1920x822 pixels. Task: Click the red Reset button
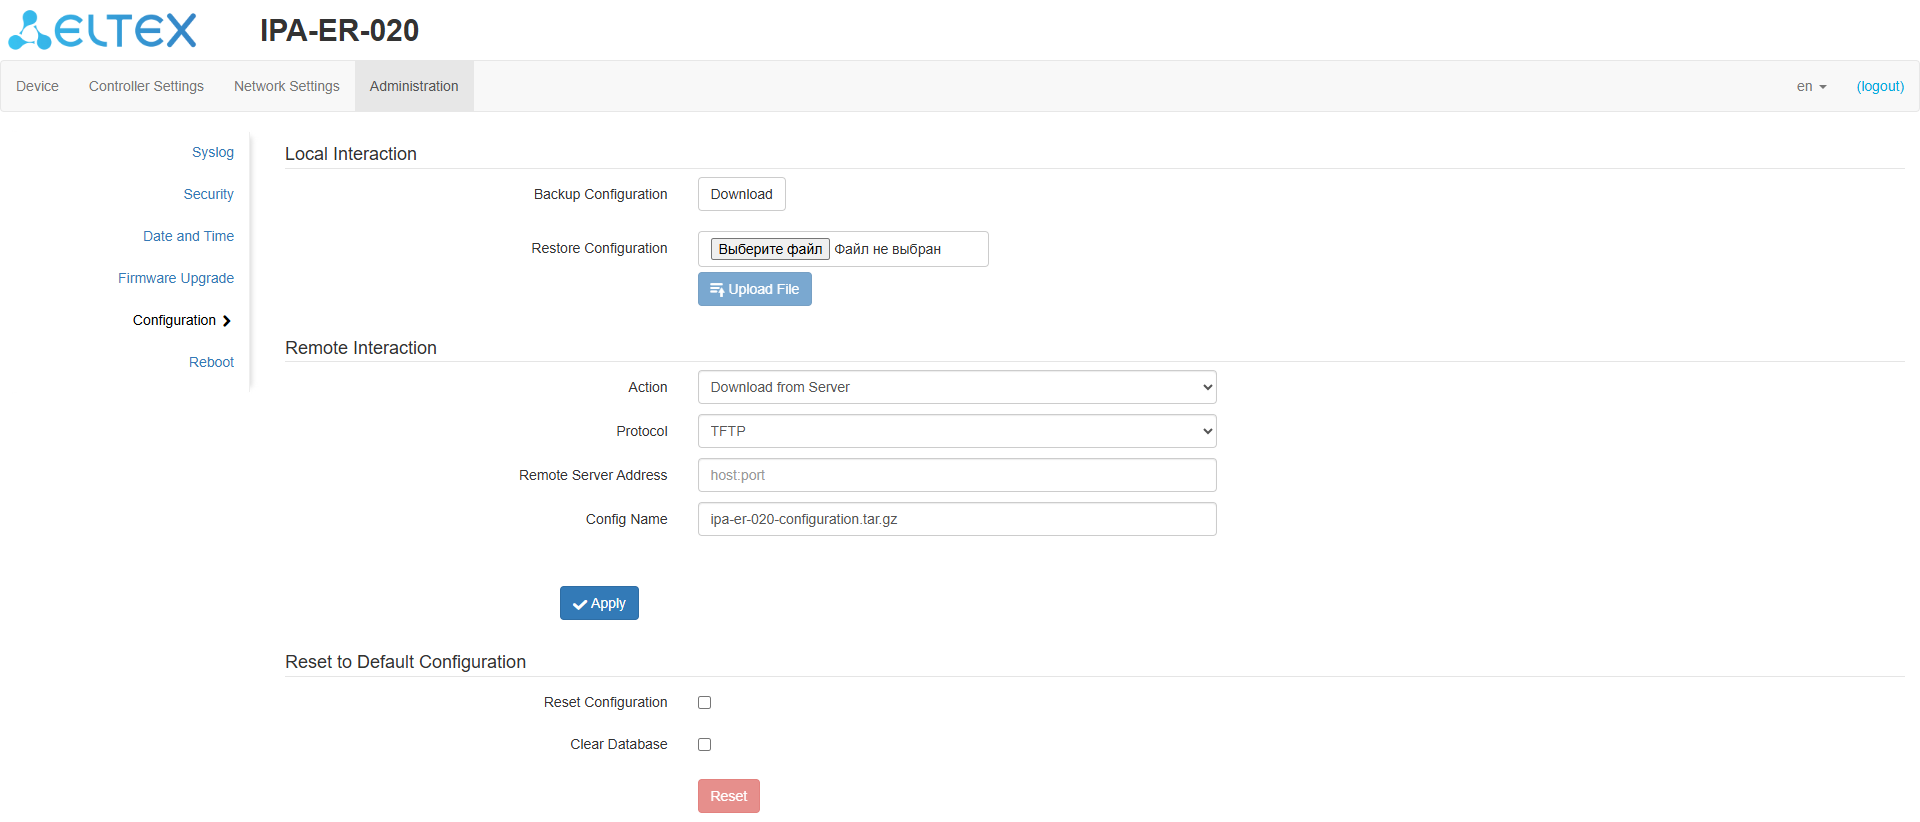coord(728,796)
